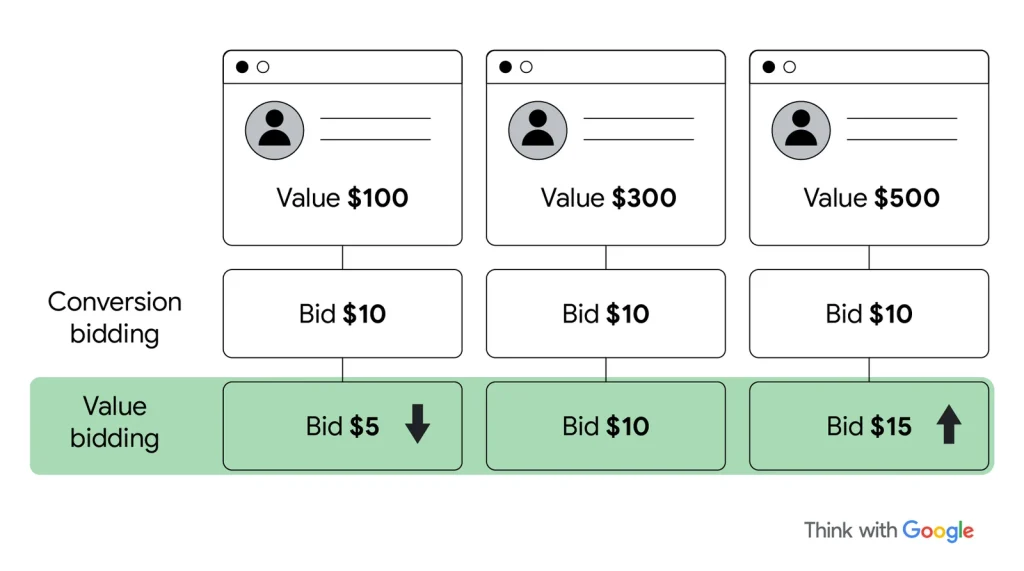Click the Conversion bidding row label
This screenshot has width=1024, height=571.
click(115, 317)
